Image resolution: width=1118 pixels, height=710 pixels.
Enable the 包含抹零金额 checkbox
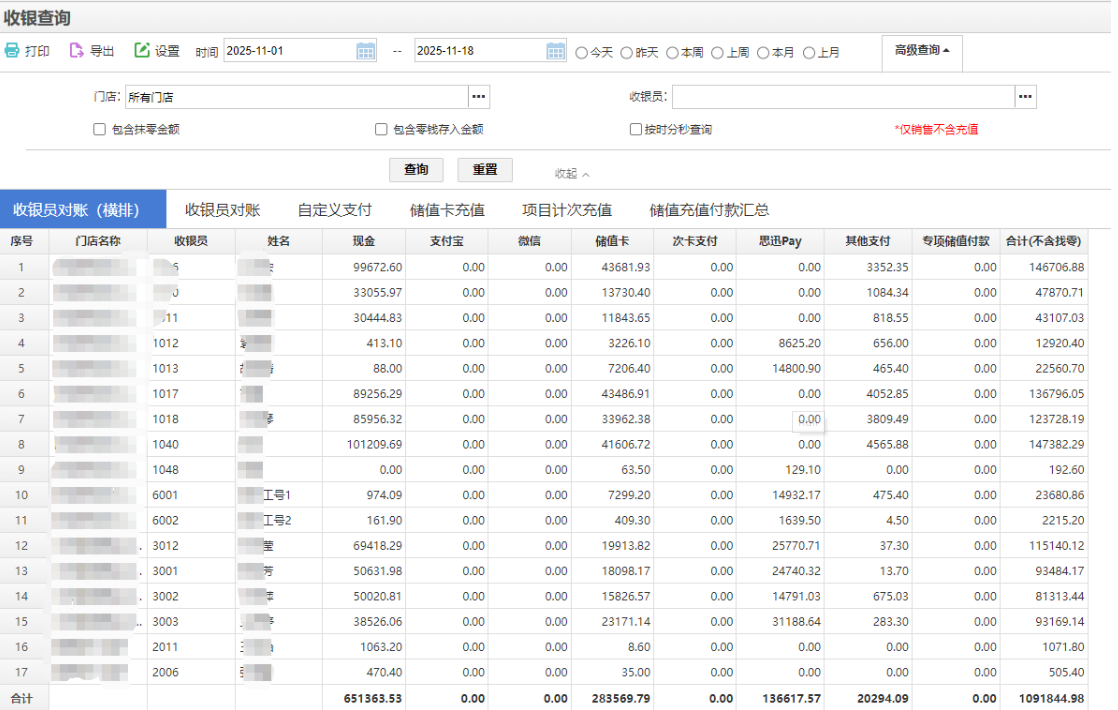tap(99, 129)
